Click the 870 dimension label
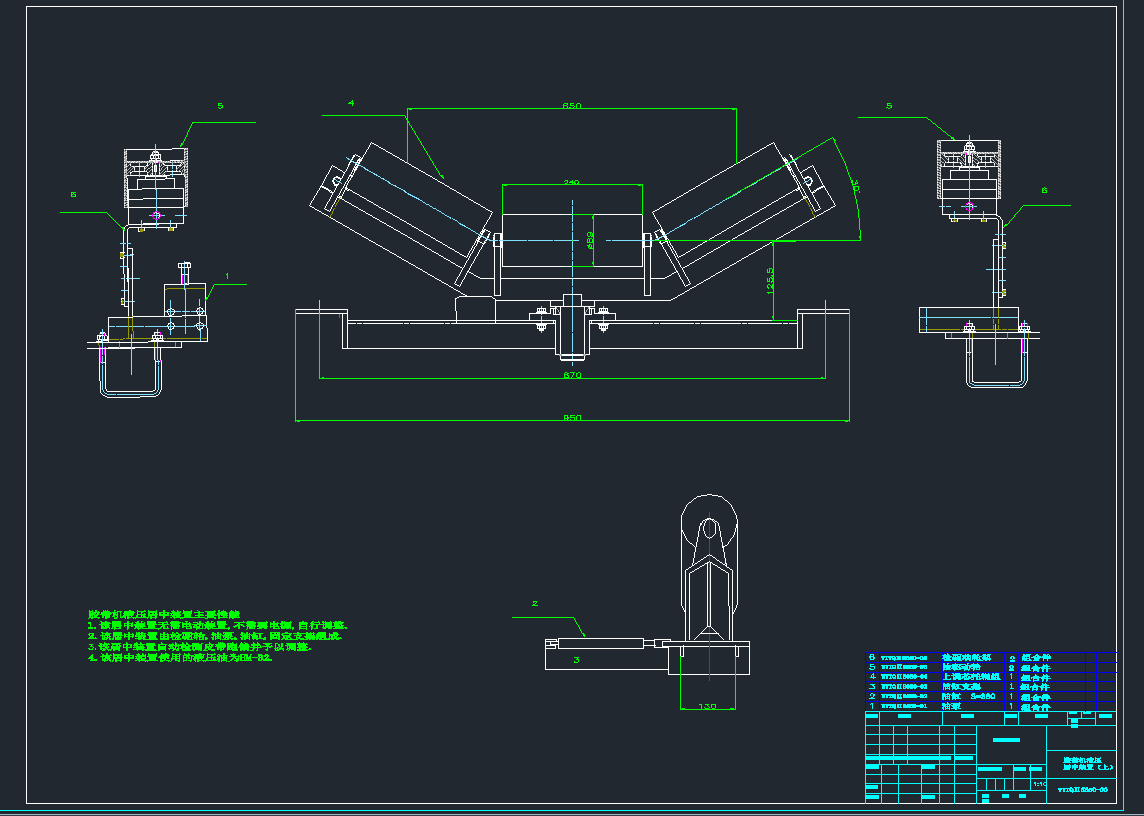Screen dimensions: 1144x816 coord(571,375)
